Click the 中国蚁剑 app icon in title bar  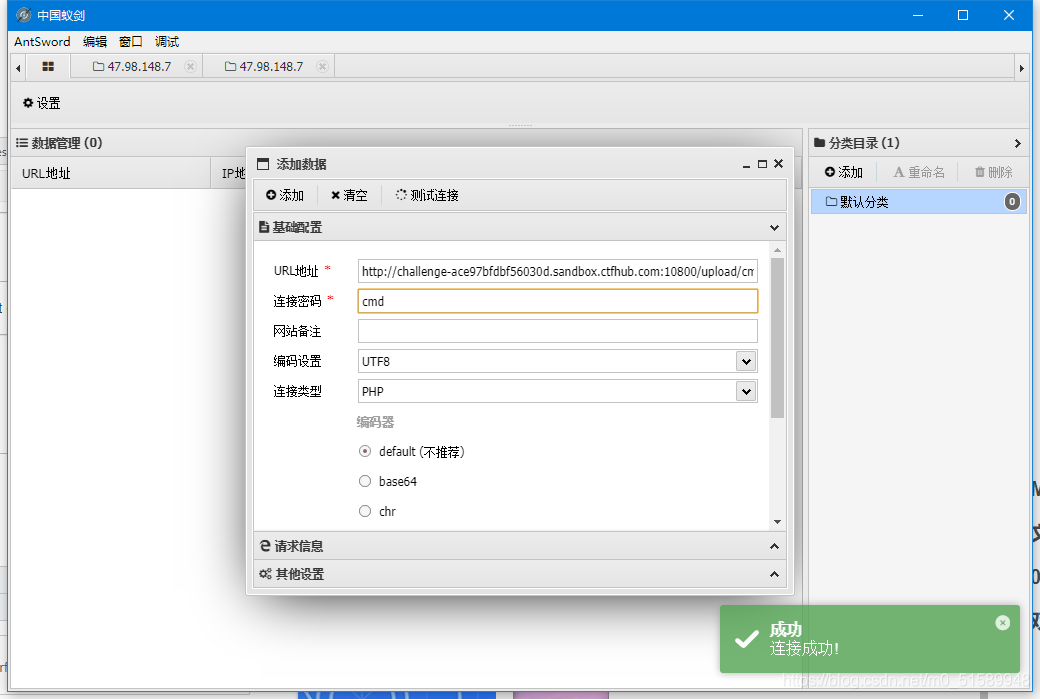[24, 15]
